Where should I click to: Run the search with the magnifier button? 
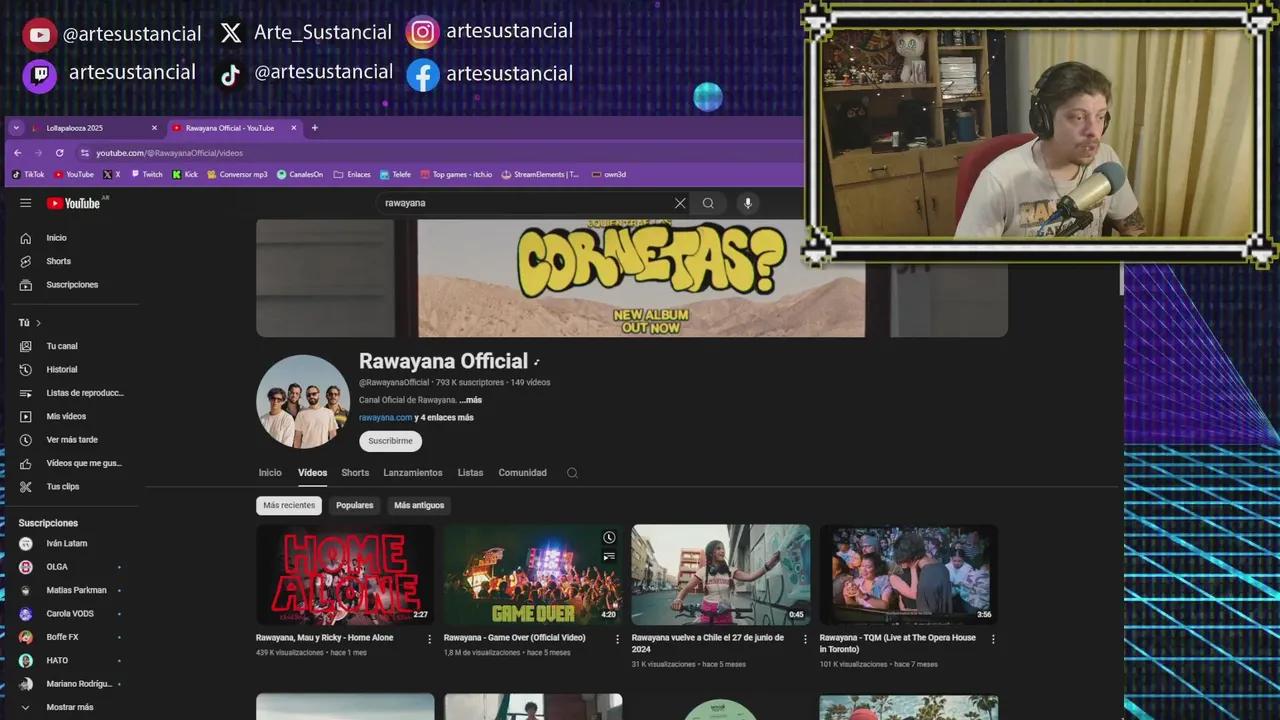(708, 203)
